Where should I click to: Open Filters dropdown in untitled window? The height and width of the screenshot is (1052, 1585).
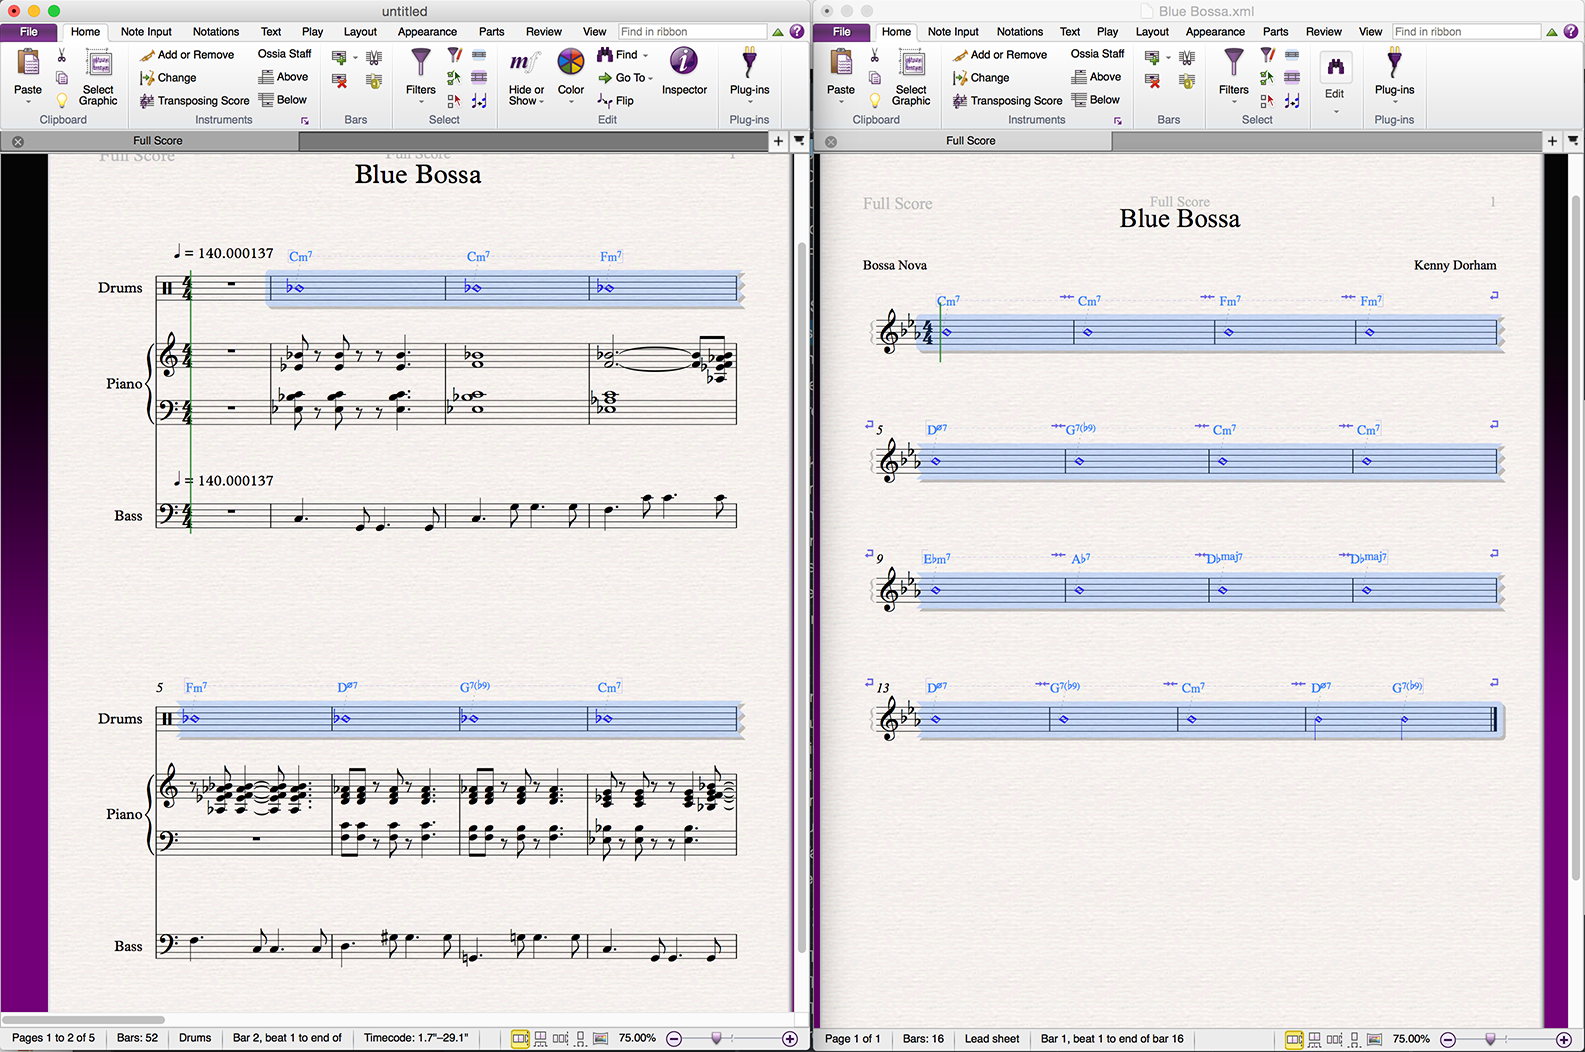pyautogui.click(x=421, y=75)
